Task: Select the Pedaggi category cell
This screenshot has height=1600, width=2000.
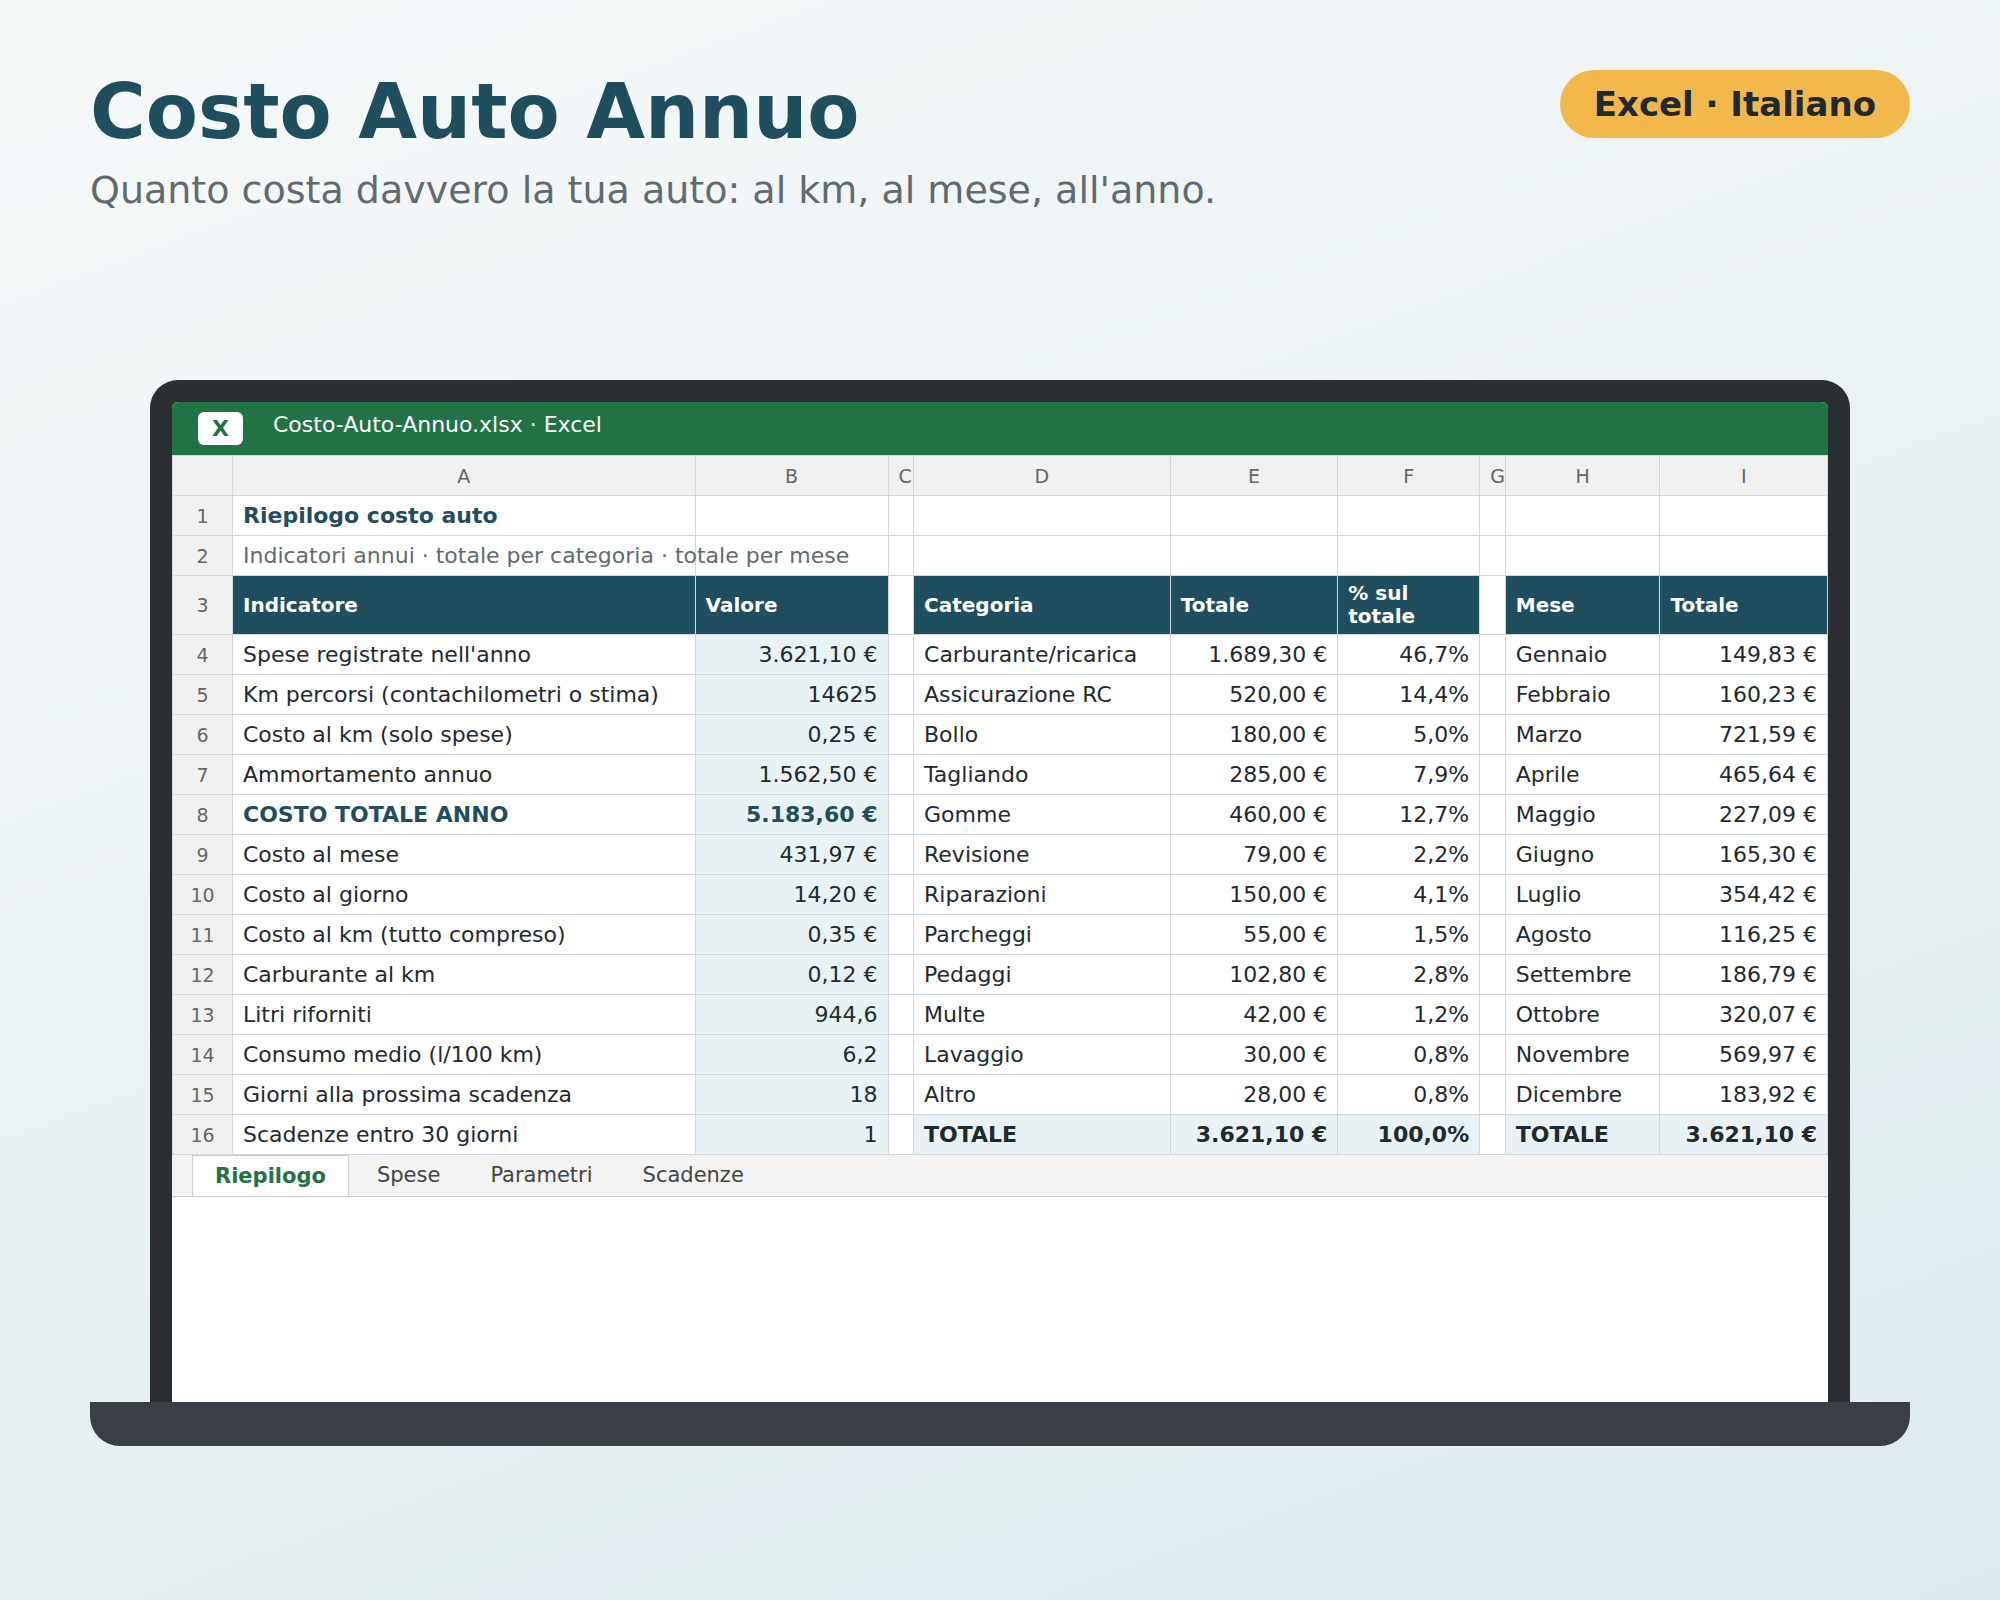Action: (x=1041, y=975)
